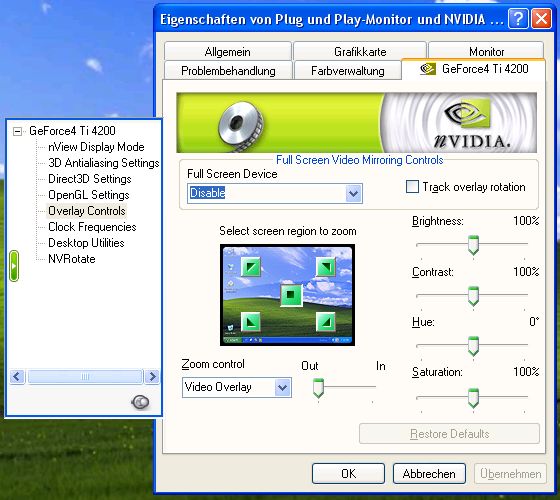Click the Abbrechen button

[x=429, y=474]
